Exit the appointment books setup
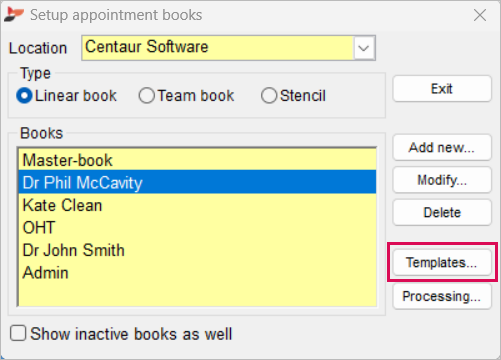The width and height of the screenshot is (501, 360). coord(442,89)
